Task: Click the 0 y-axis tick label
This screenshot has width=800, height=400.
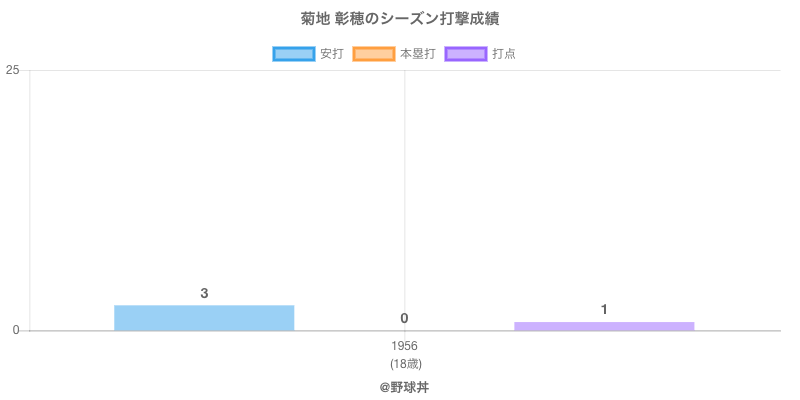Action: coord(16,331)
